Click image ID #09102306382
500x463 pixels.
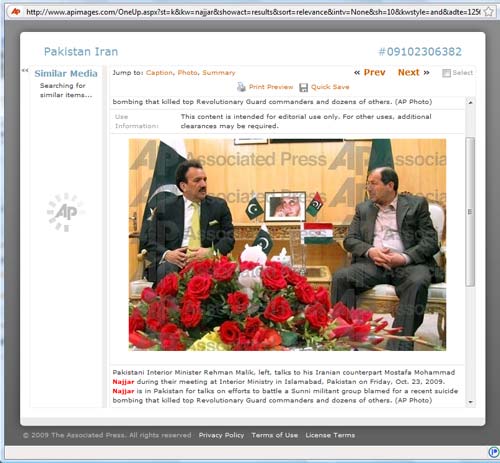420,52
